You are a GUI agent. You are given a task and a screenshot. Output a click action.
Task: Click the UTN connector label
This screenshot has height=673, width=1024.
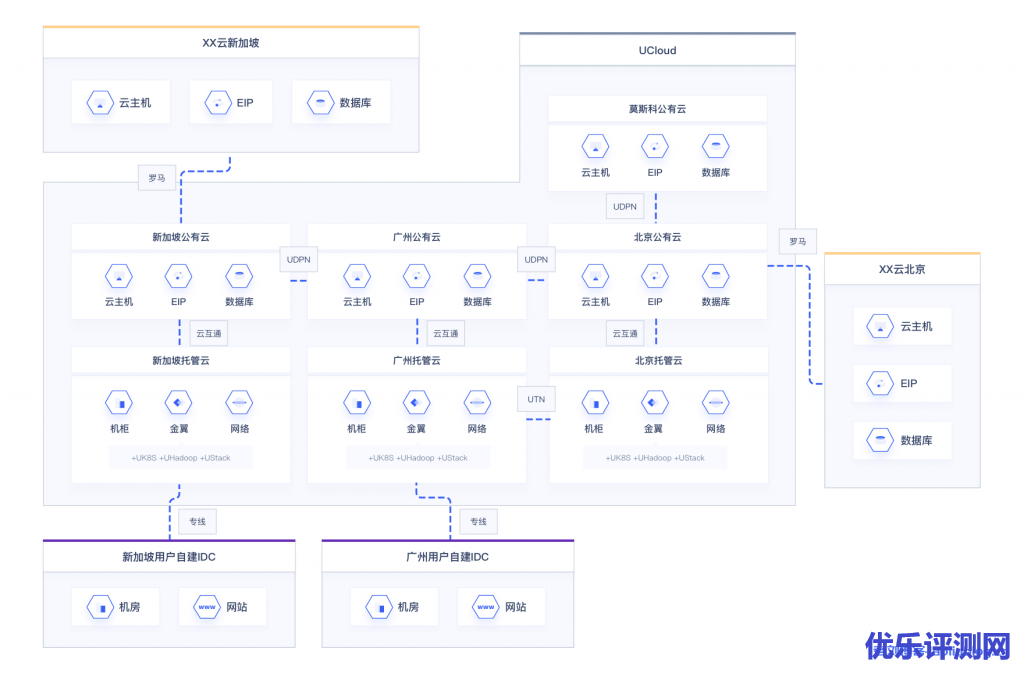(x=537, y=399)
